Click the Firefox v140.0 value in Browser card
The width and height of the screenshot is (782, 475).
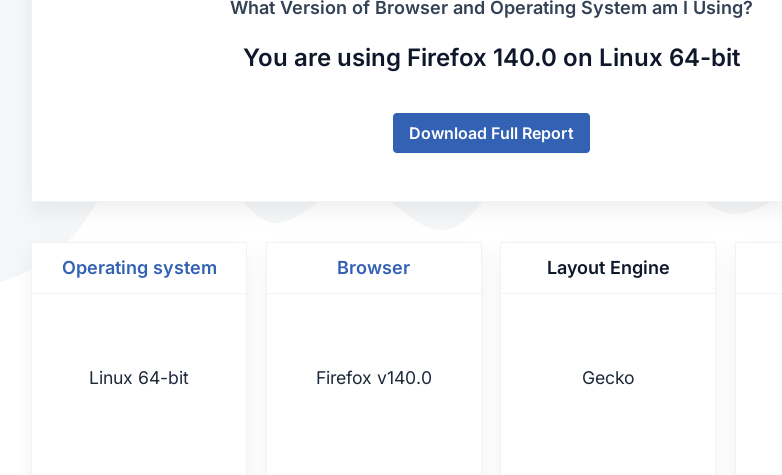point(374,378)
